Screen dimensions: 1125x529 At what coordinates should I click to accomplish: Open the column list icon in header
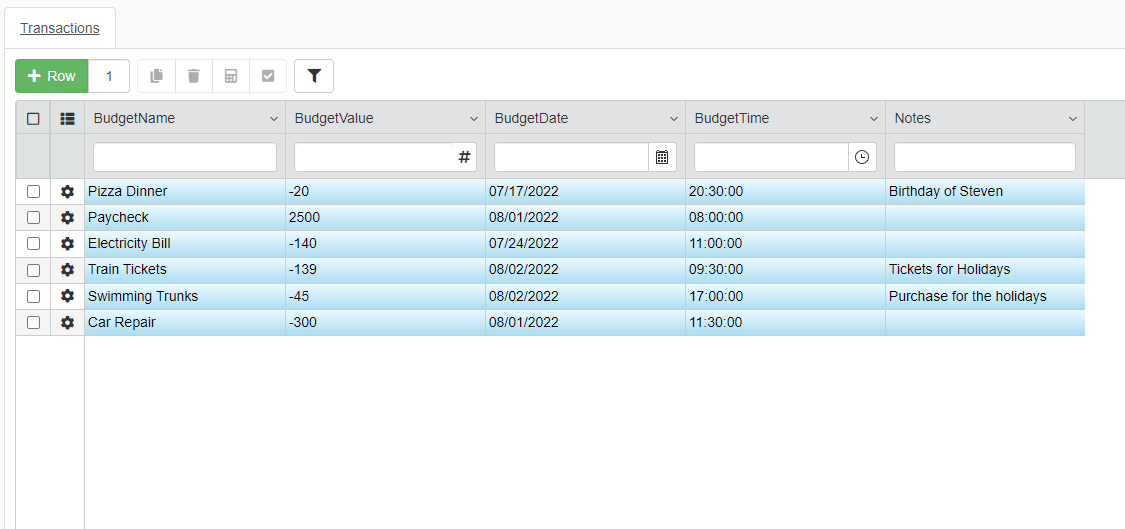[x=67, y=118]
